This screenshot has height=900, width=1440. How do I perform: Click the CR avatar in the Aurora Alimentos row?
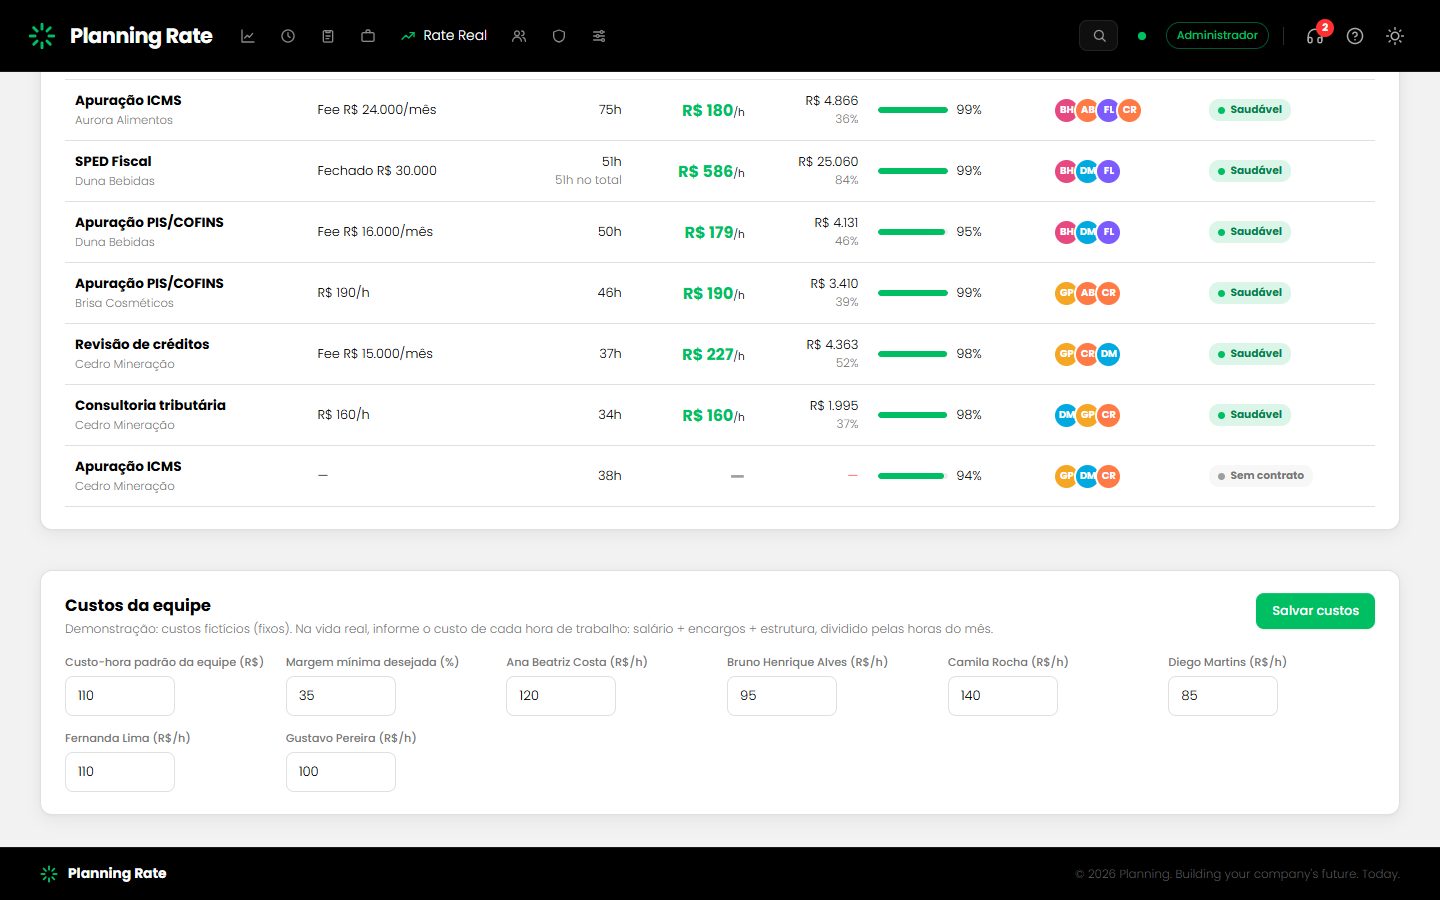pyautogui.click(x=1129, y=110)
